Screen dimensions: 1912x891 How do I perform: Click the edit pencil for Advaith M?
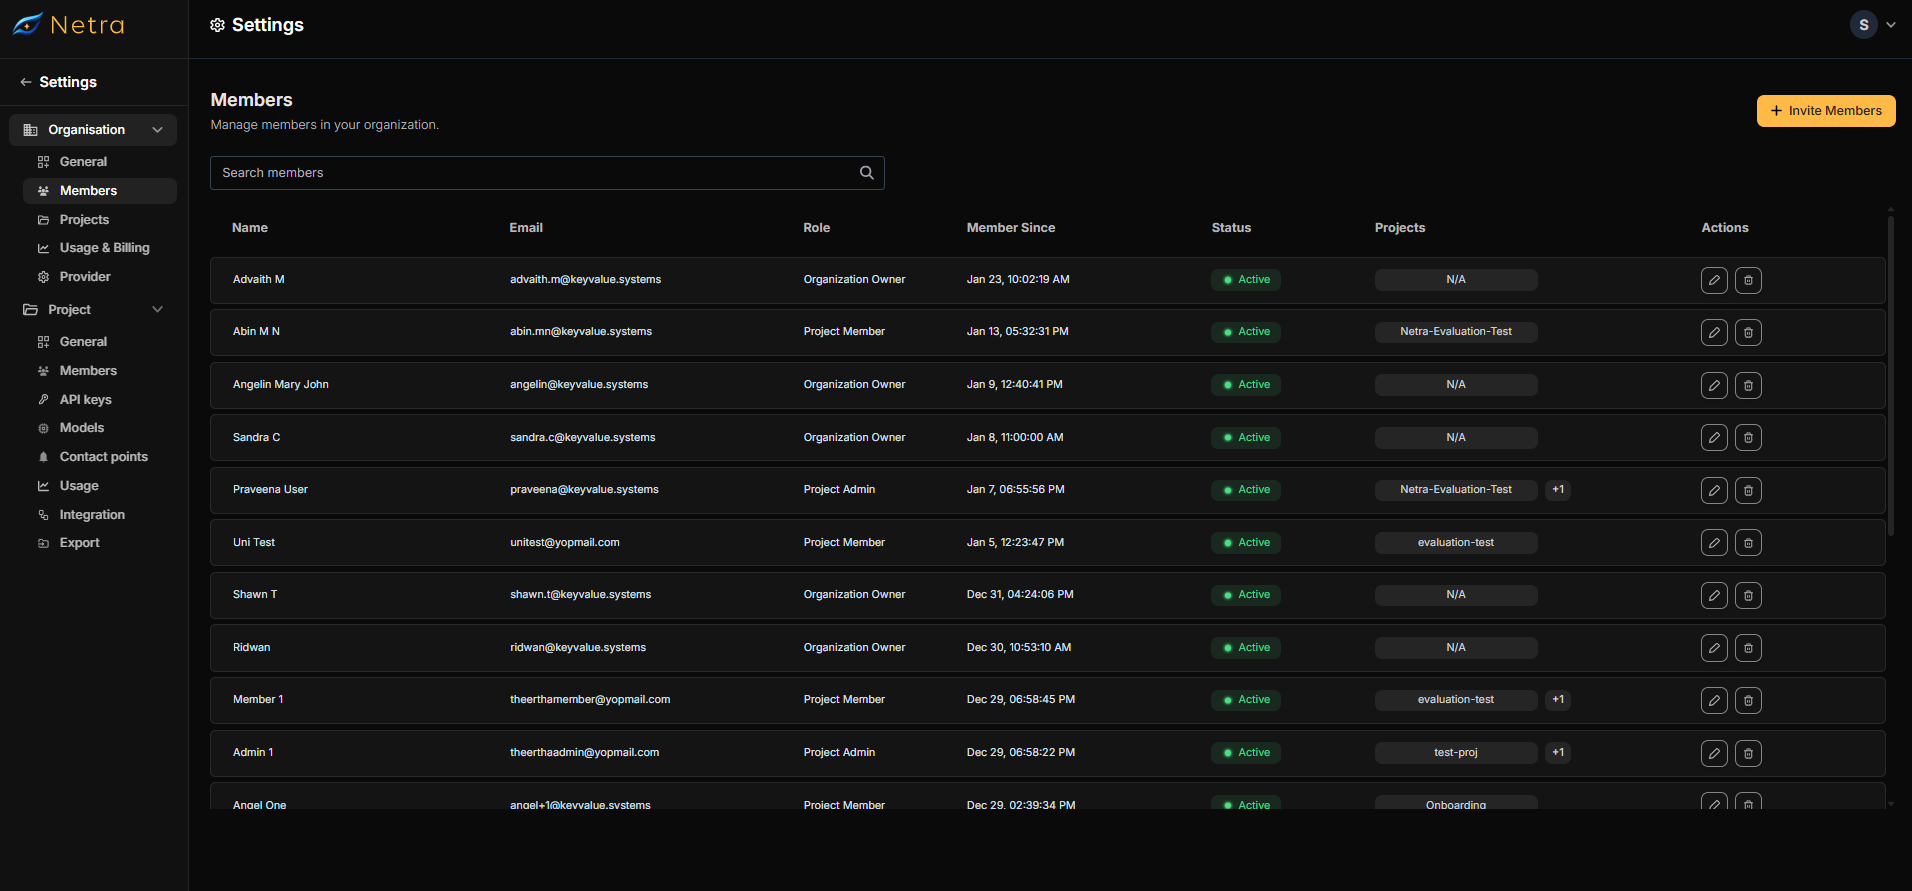1714,280
